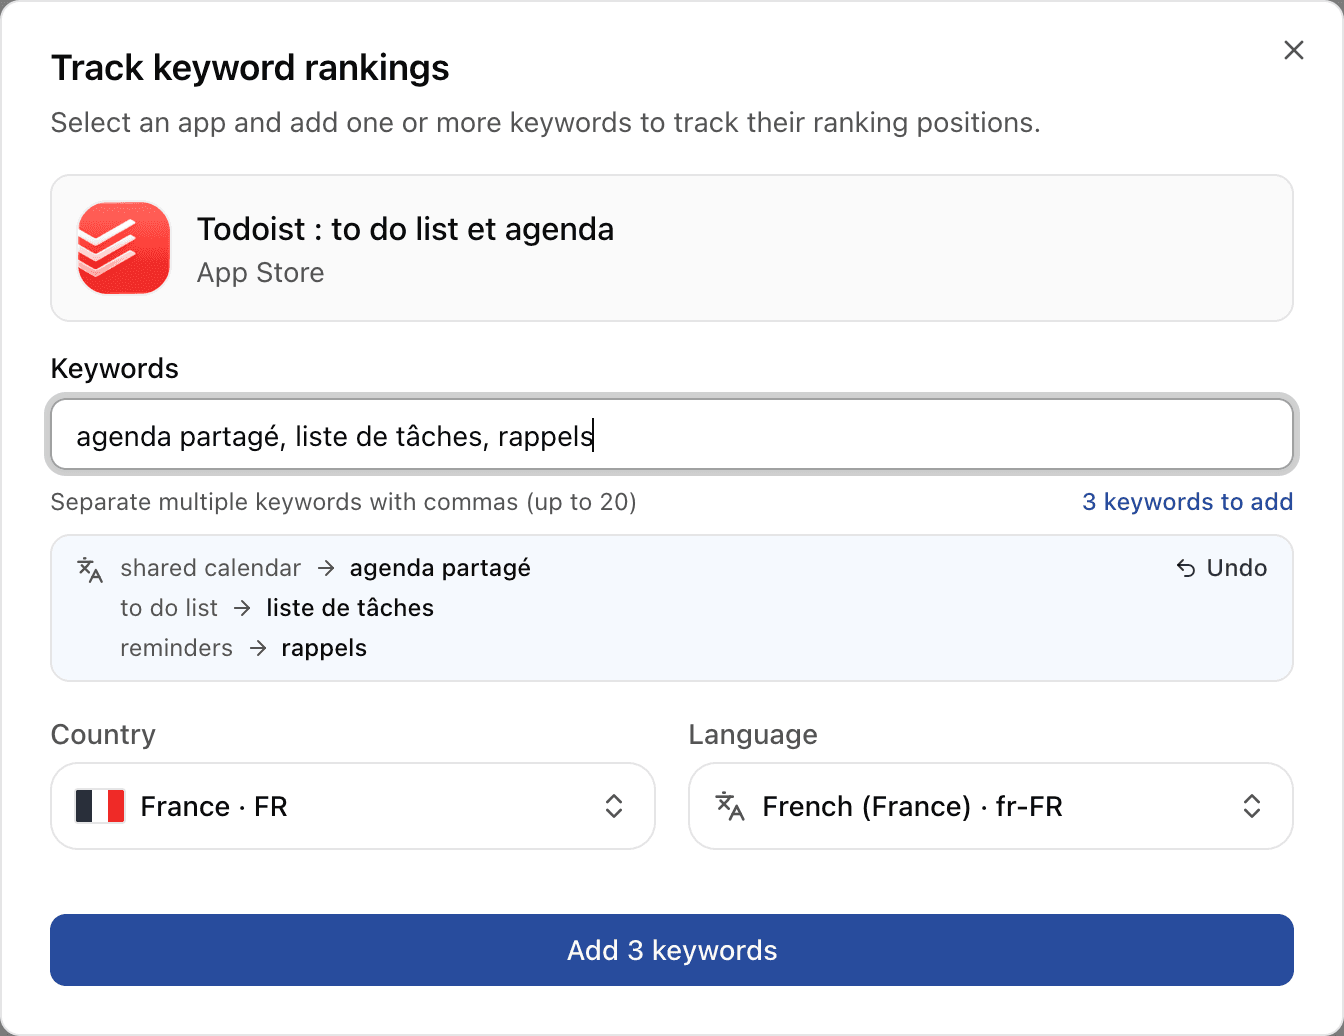
Task: Click the comma-separation hint text
Action: [x=344, y=502]
